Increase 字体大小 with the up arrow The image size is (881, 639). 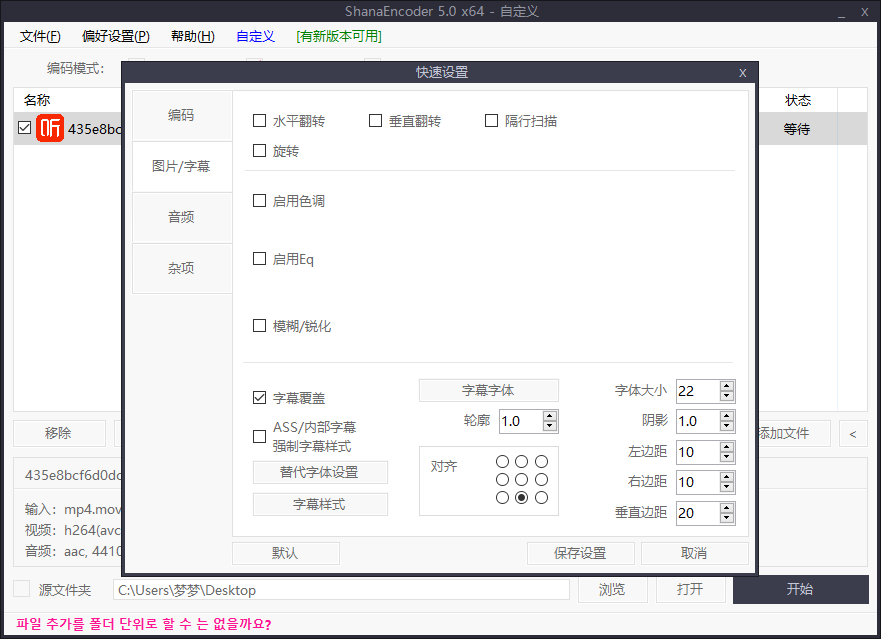[x=726, y=386]
